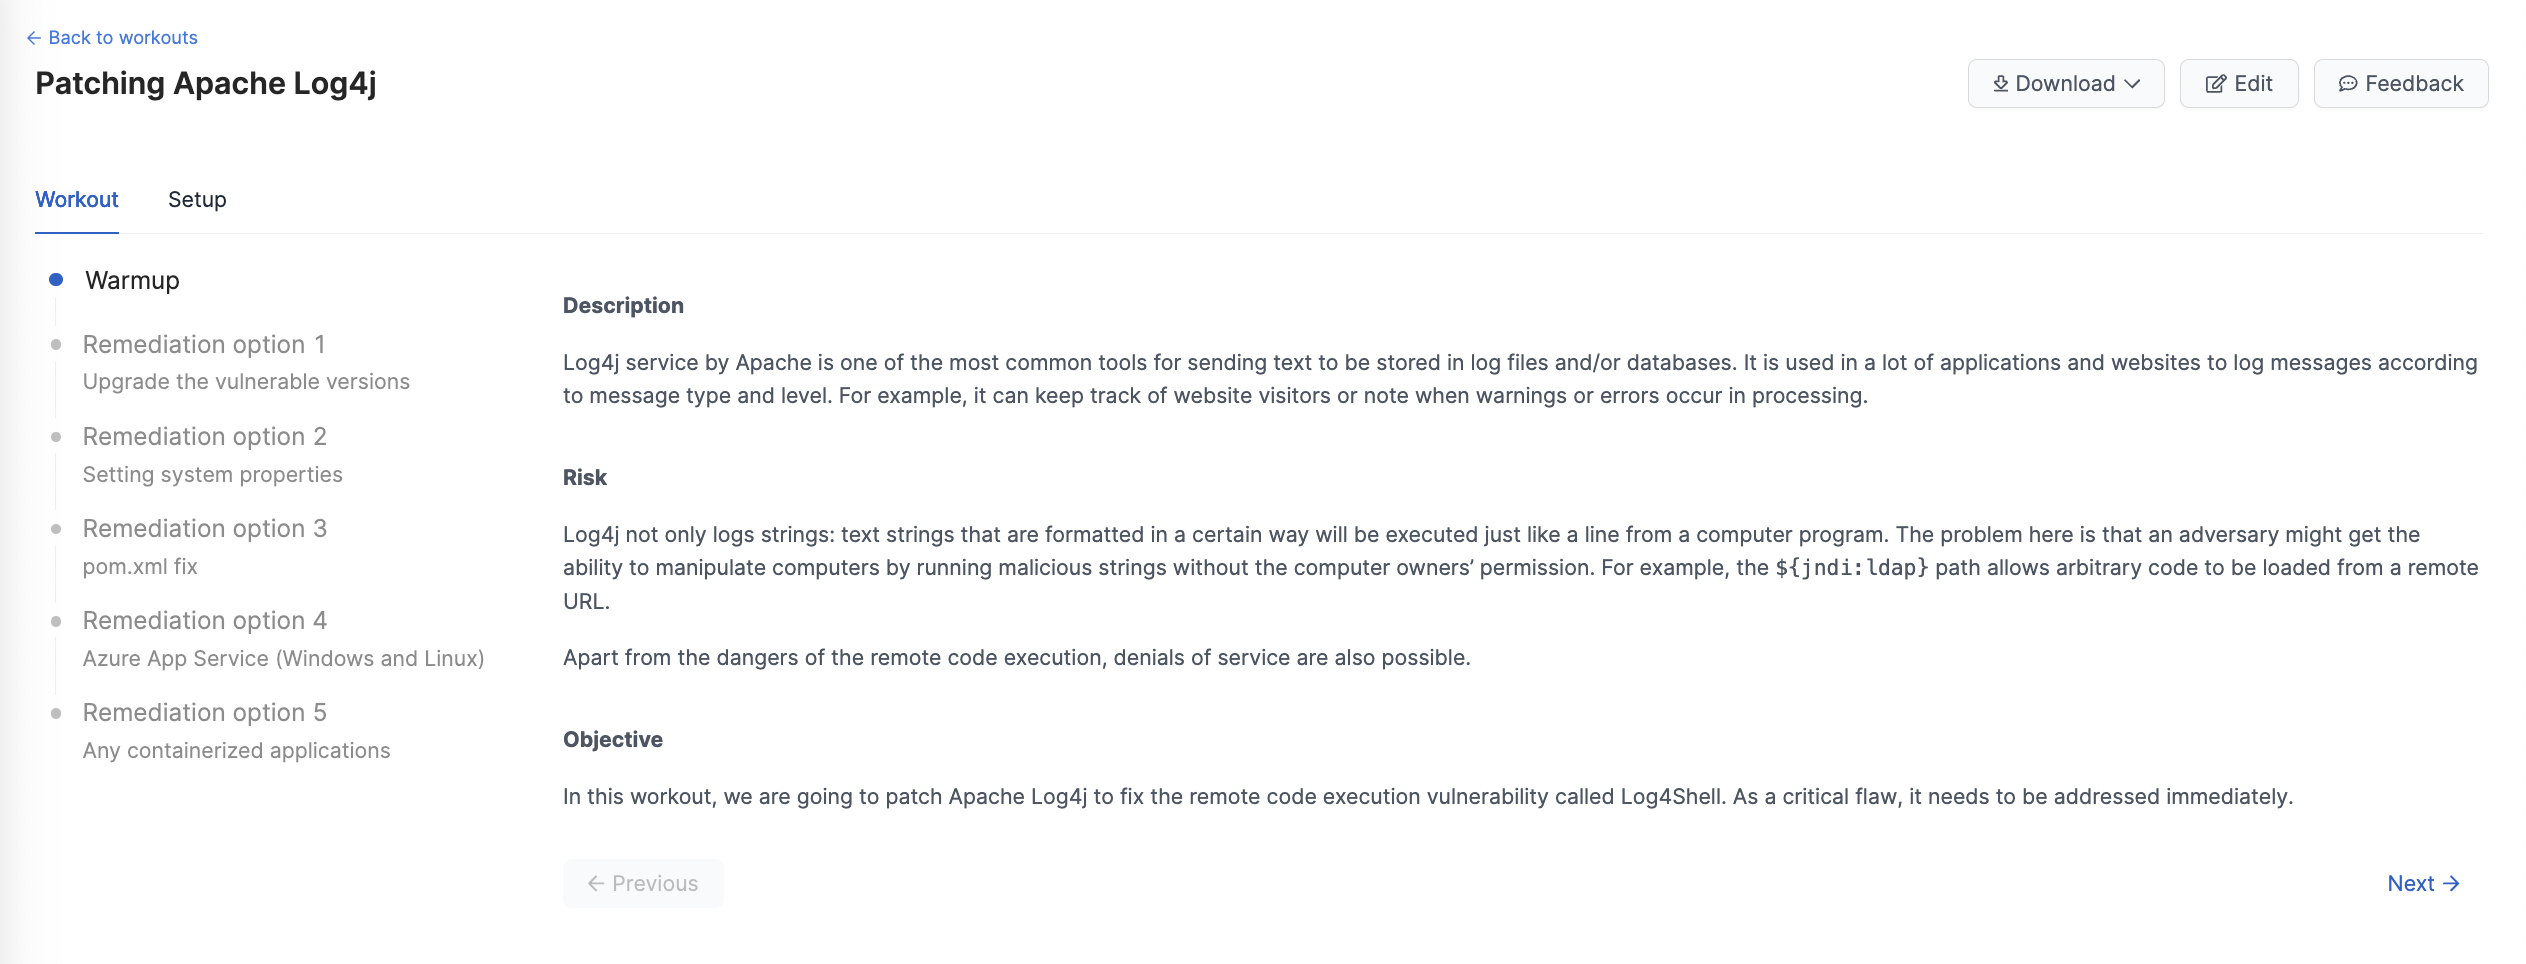Image resolution: width=2526 pixels, height=964 pixels.
Task: Open the Feedback button
Action: [2400, 84]
